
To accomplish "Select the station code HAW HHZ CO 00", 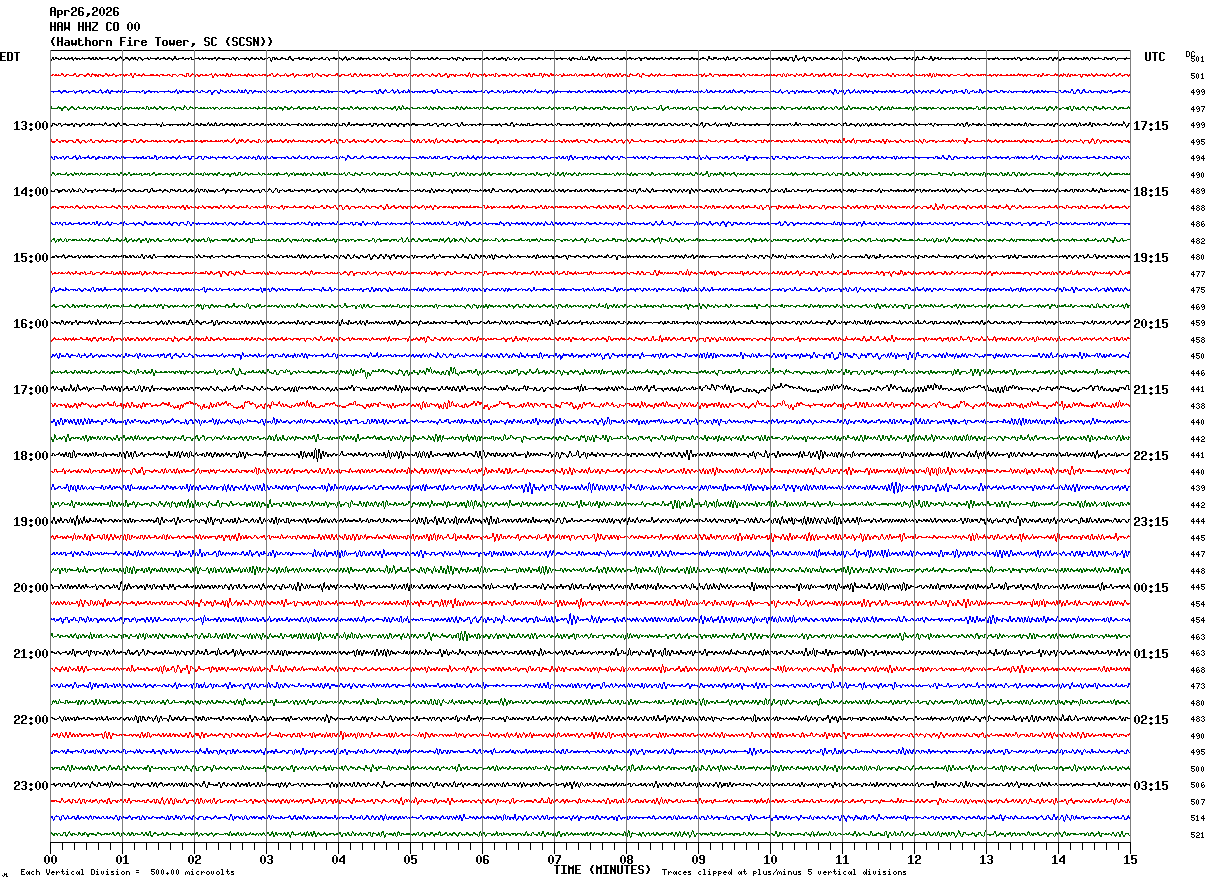I will [95, 27].
